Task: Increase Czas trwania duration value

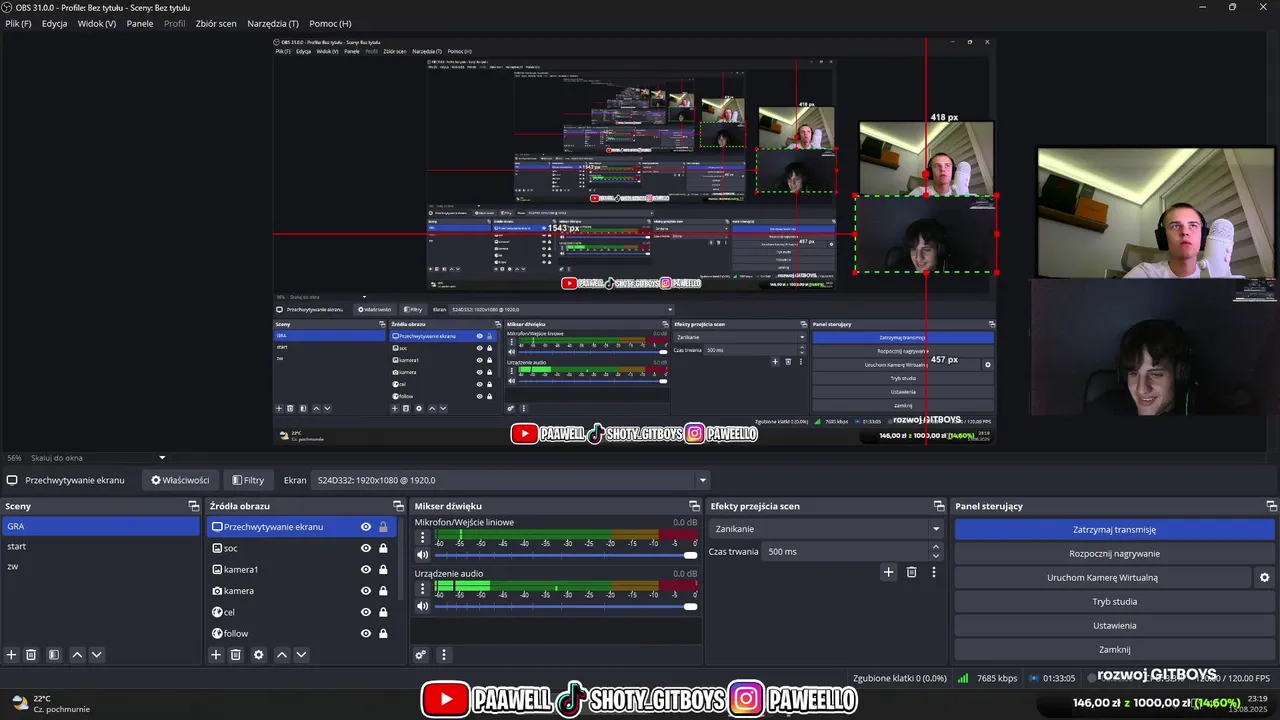Action: coord(936,547)
